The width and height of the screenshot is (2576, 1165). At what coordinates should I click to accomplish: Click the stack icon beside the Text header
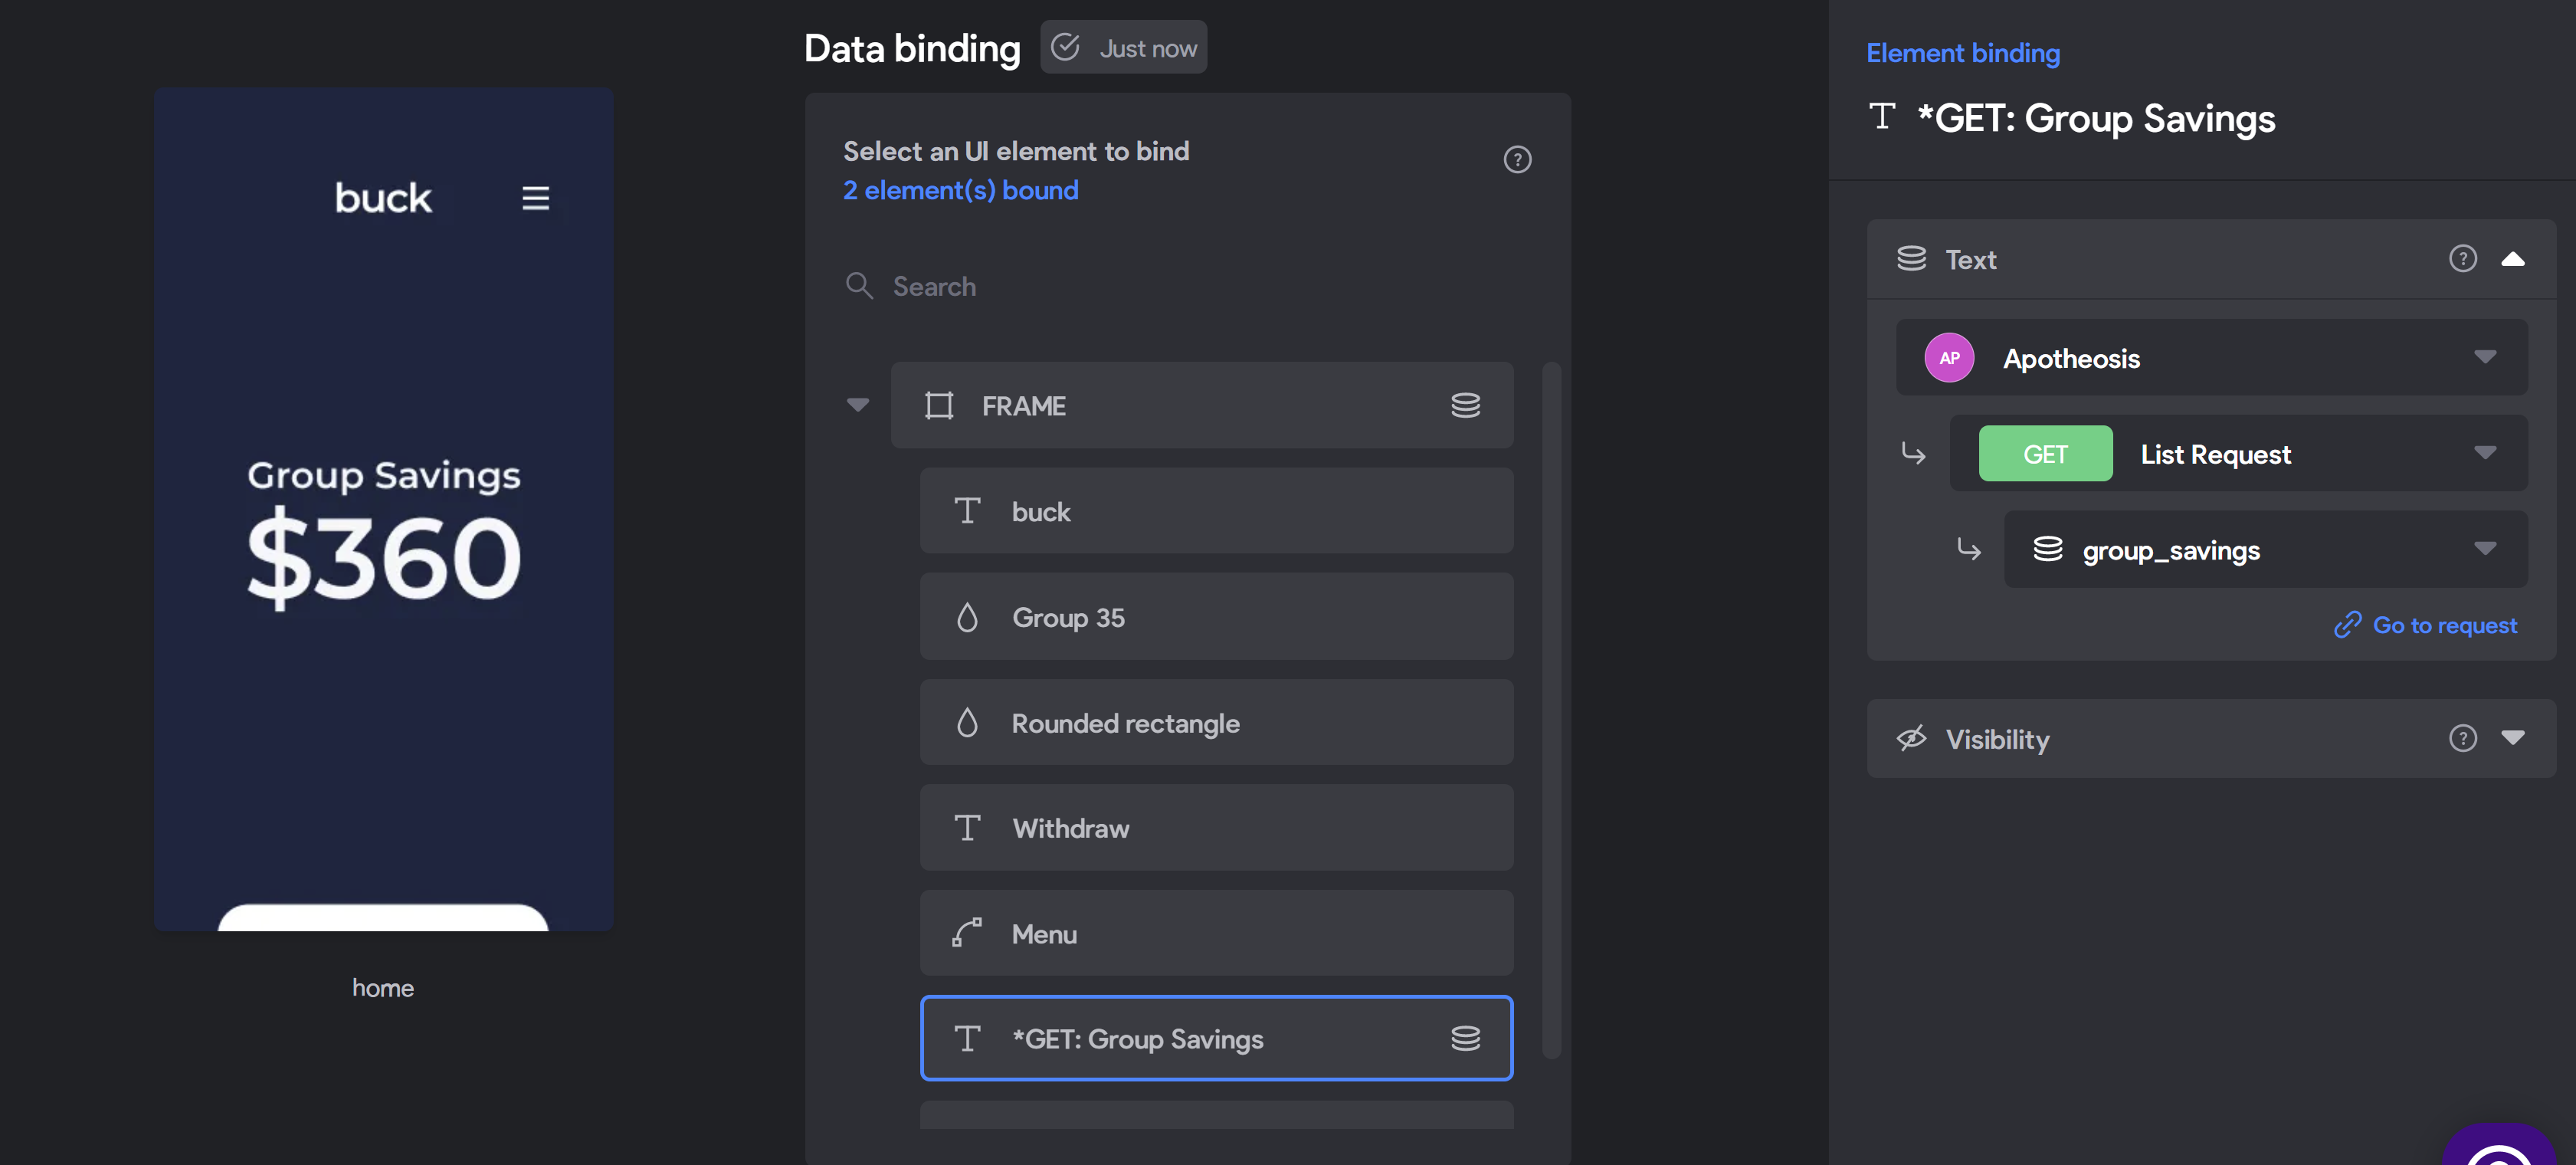pyautogui.click(x=1911, y=259)
